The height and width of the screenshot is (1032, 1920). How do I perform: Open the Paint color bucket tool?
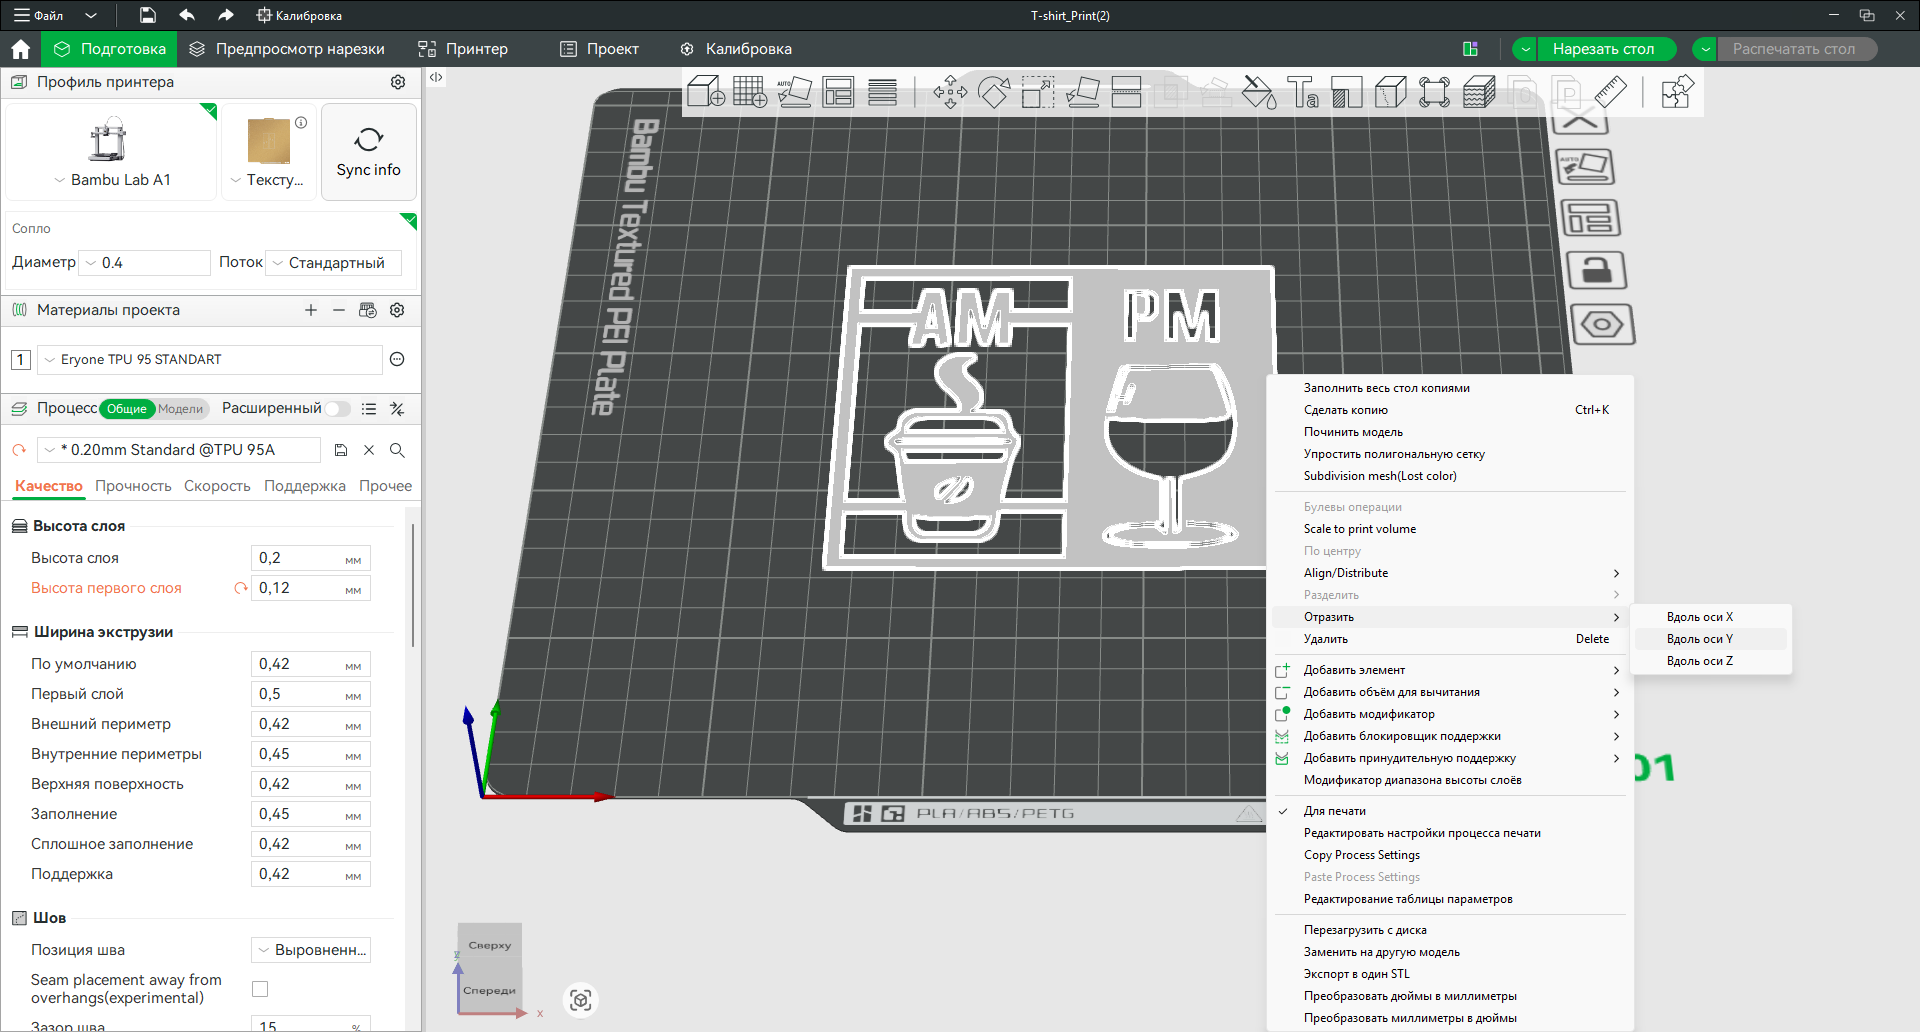(1258, 93)
